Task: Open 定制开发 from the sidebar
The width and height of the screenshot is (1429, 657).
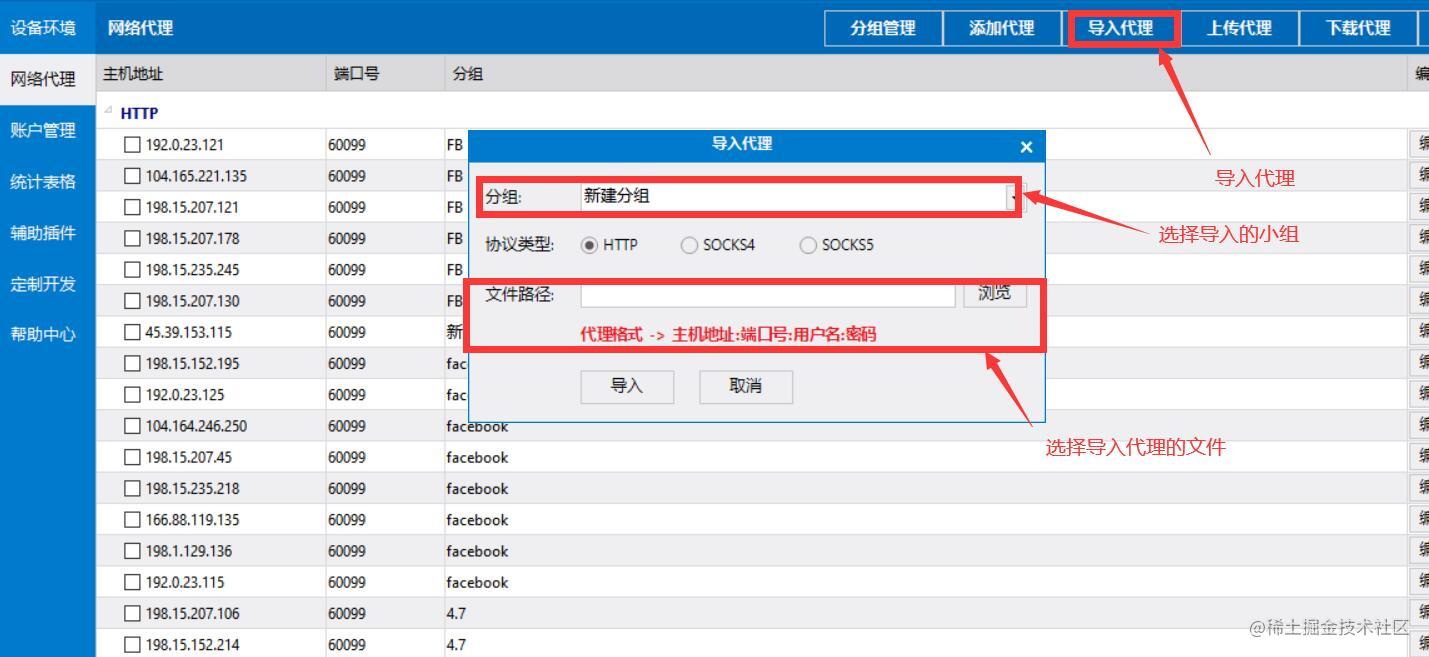Action: 43,283
